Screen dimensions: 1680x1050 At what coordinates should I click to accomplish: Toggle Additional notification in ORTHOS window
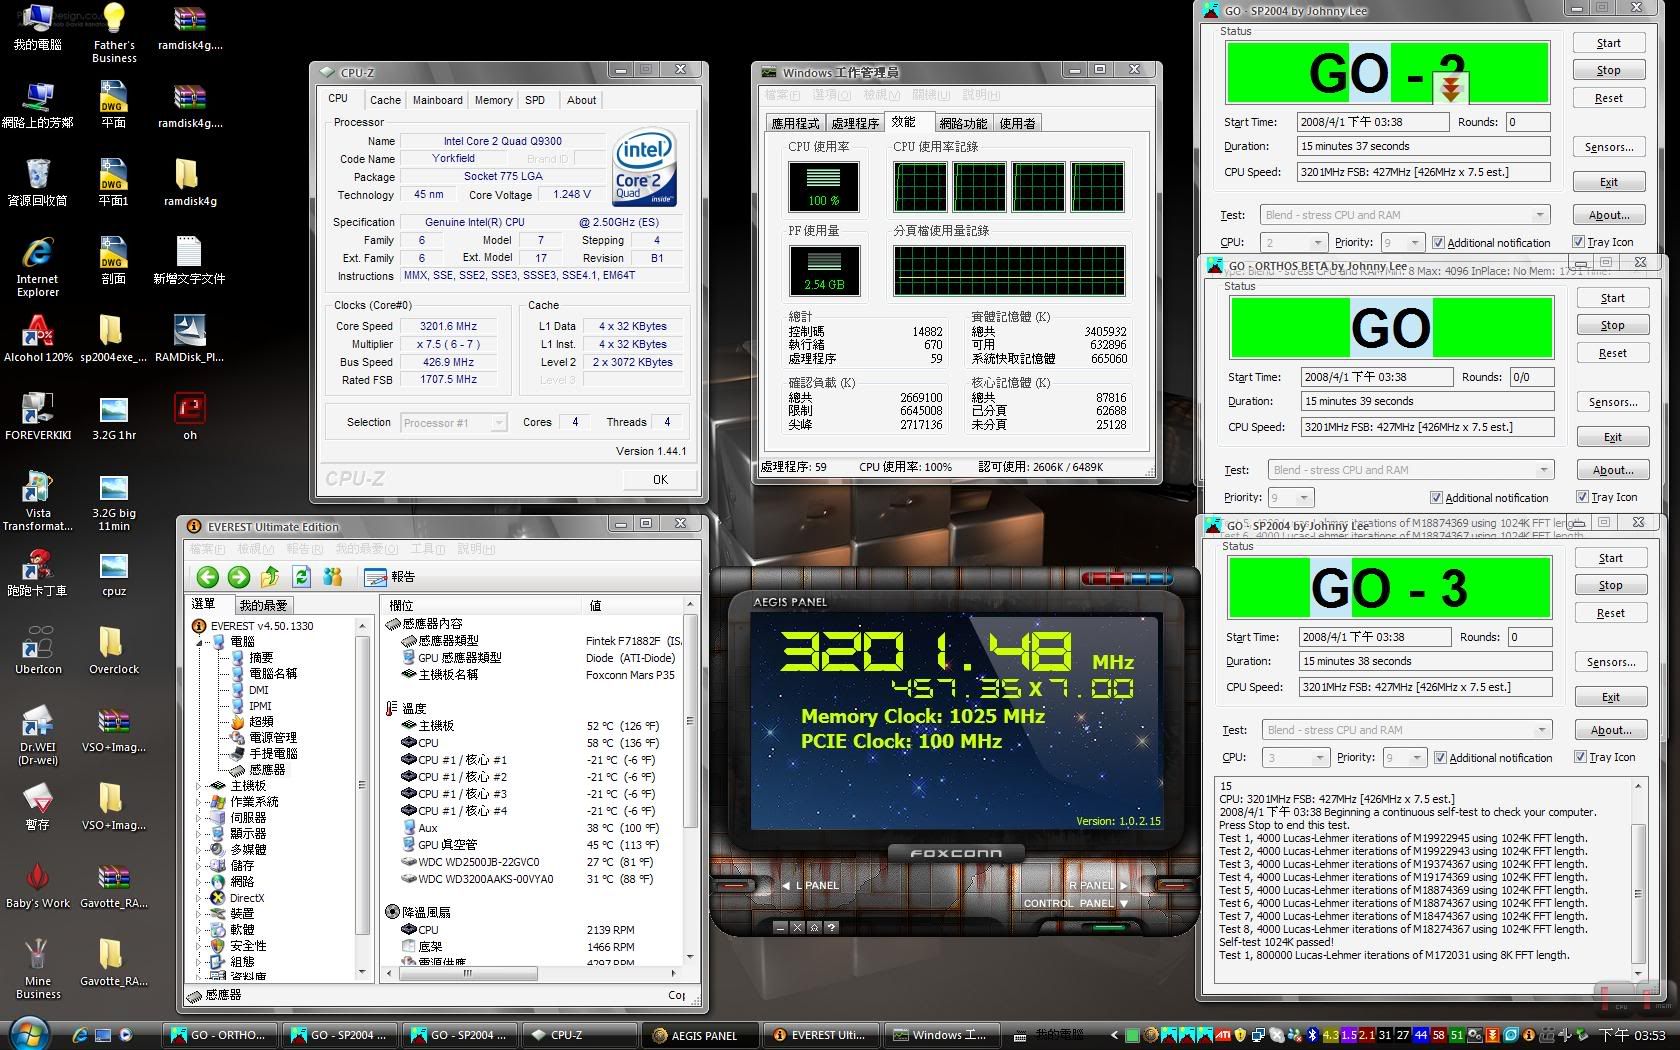point(1436,497)
